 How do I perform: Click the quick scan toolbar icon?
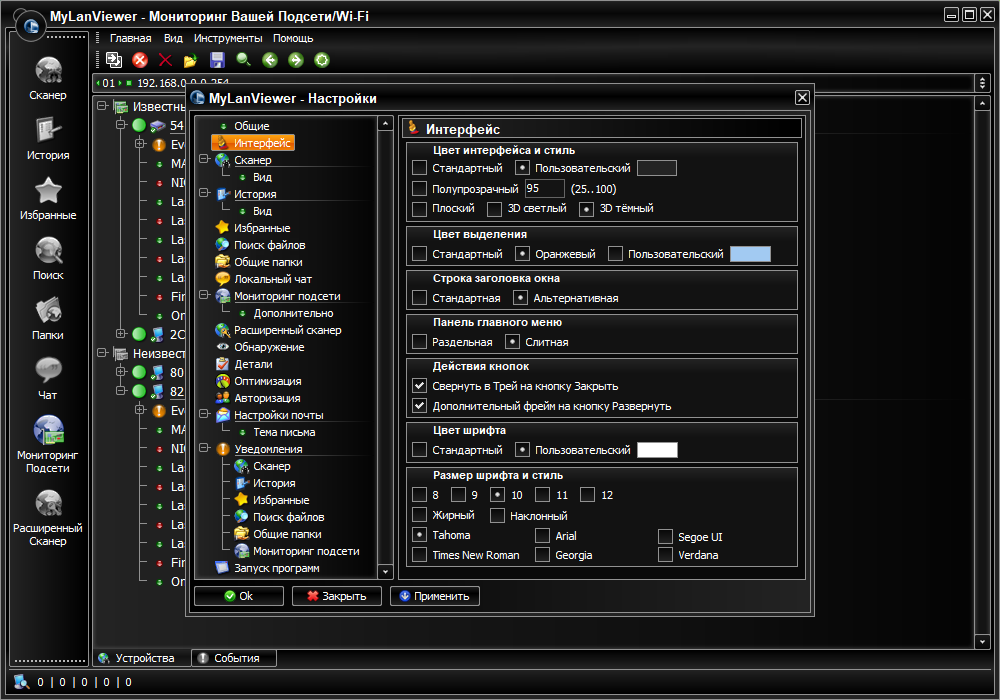click(x=114, y=60)
